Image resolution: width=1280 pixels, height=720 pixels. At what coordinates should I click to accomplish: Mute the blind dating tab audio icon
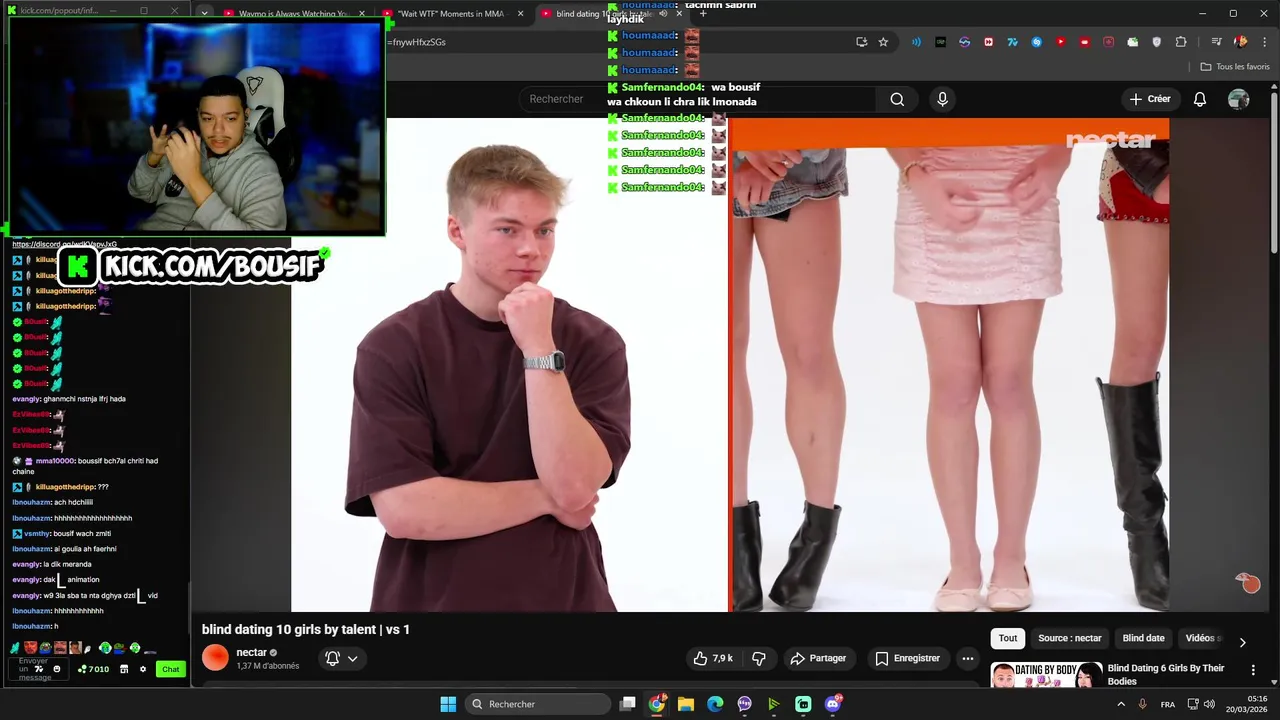pos(662,14)
